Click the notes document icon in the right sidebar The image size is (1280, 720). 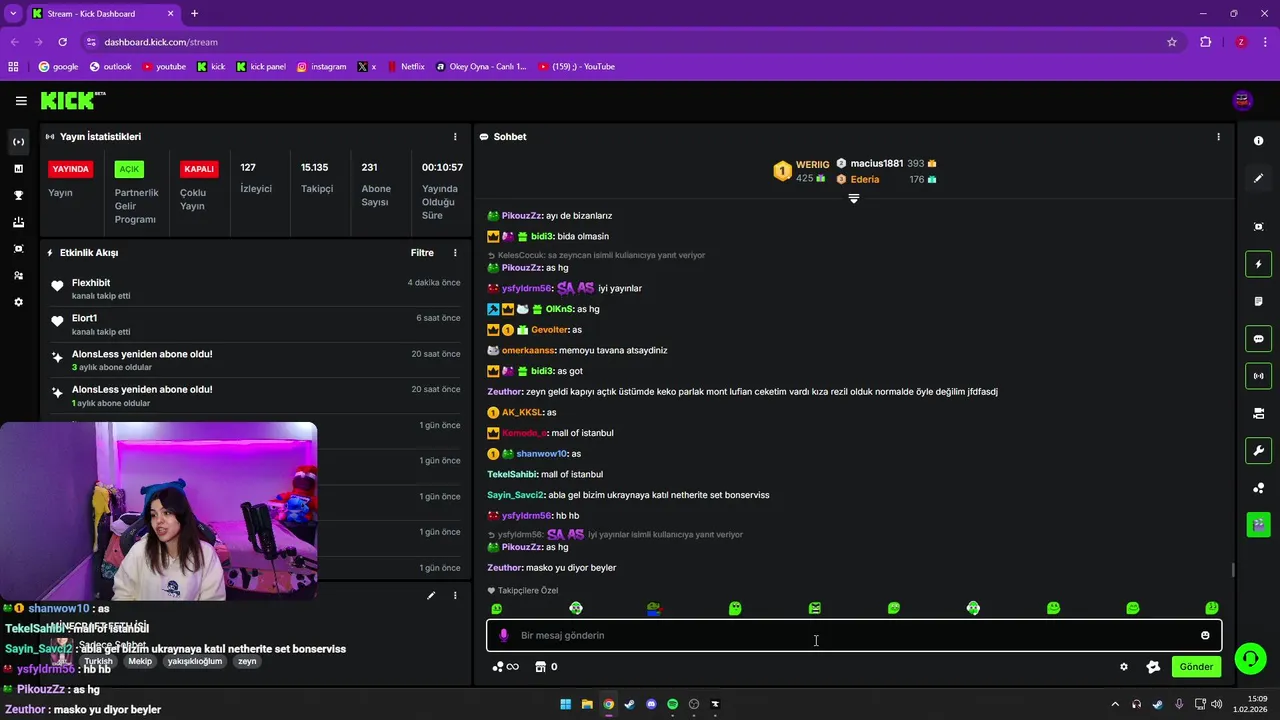(1258, 301)
